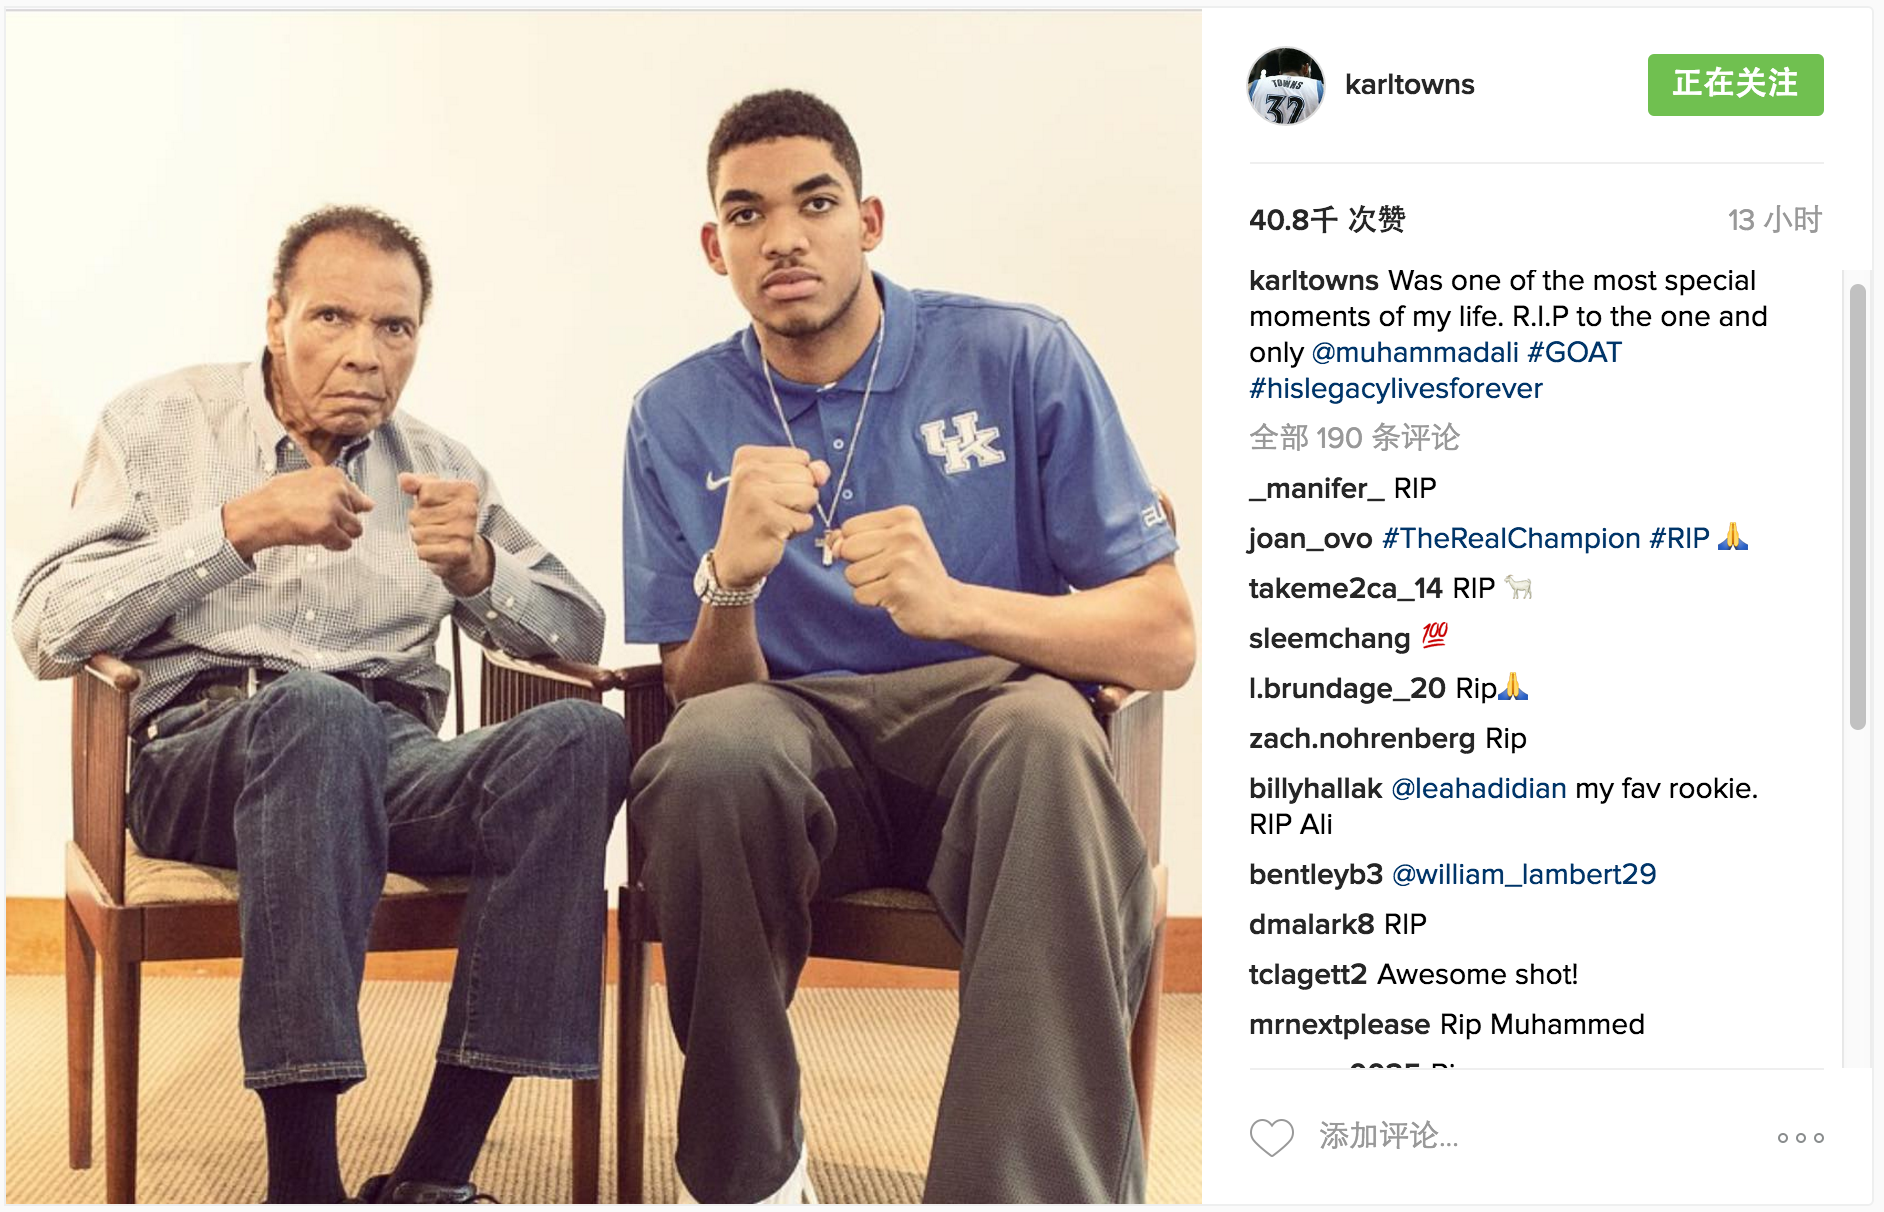Click the post photo
Screen dimensions: 1884x1212
604,606
